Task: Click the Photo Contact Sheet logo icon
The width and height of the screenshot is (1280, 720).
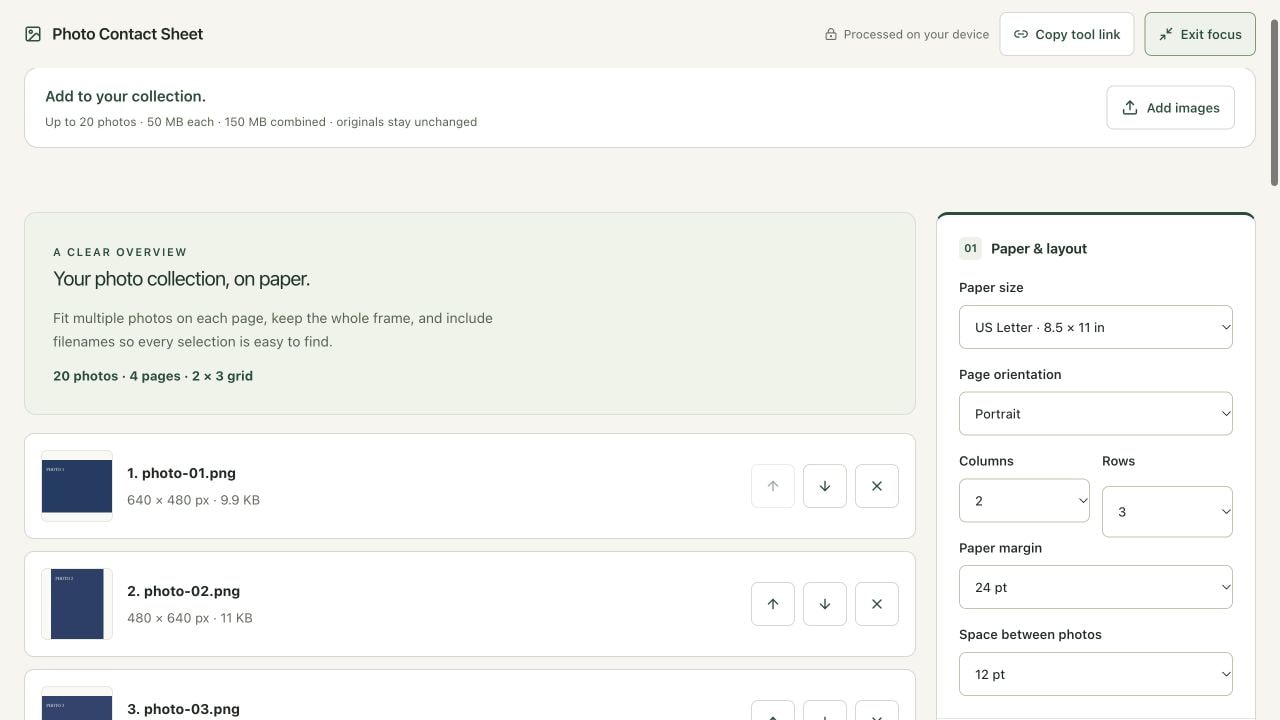Action: (33, 34)
